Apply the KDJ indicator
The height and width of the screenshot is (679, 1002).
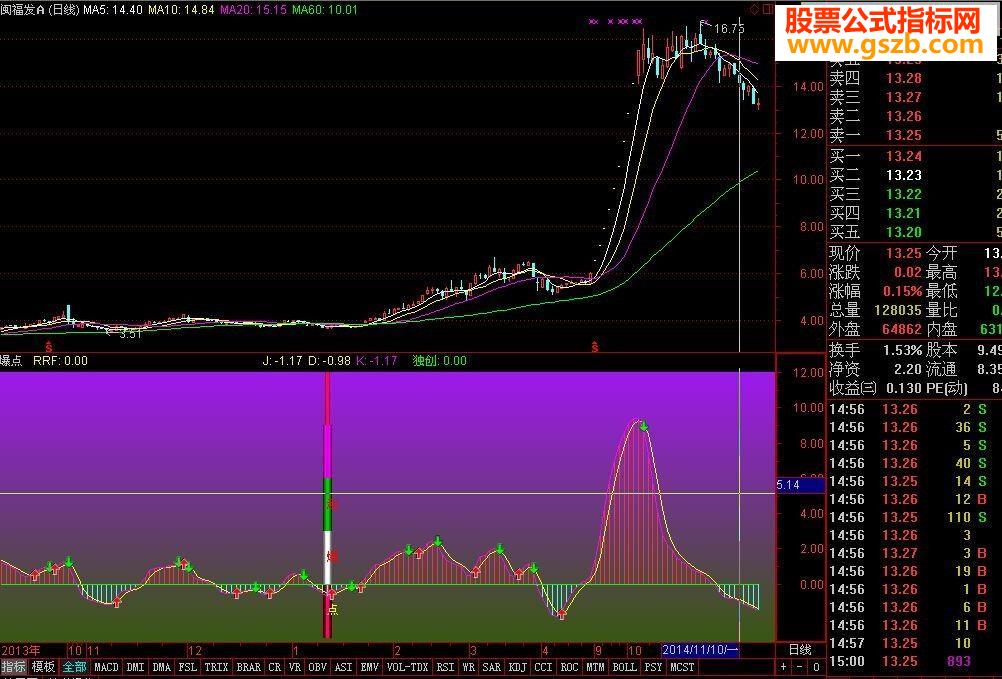point(518,667)
